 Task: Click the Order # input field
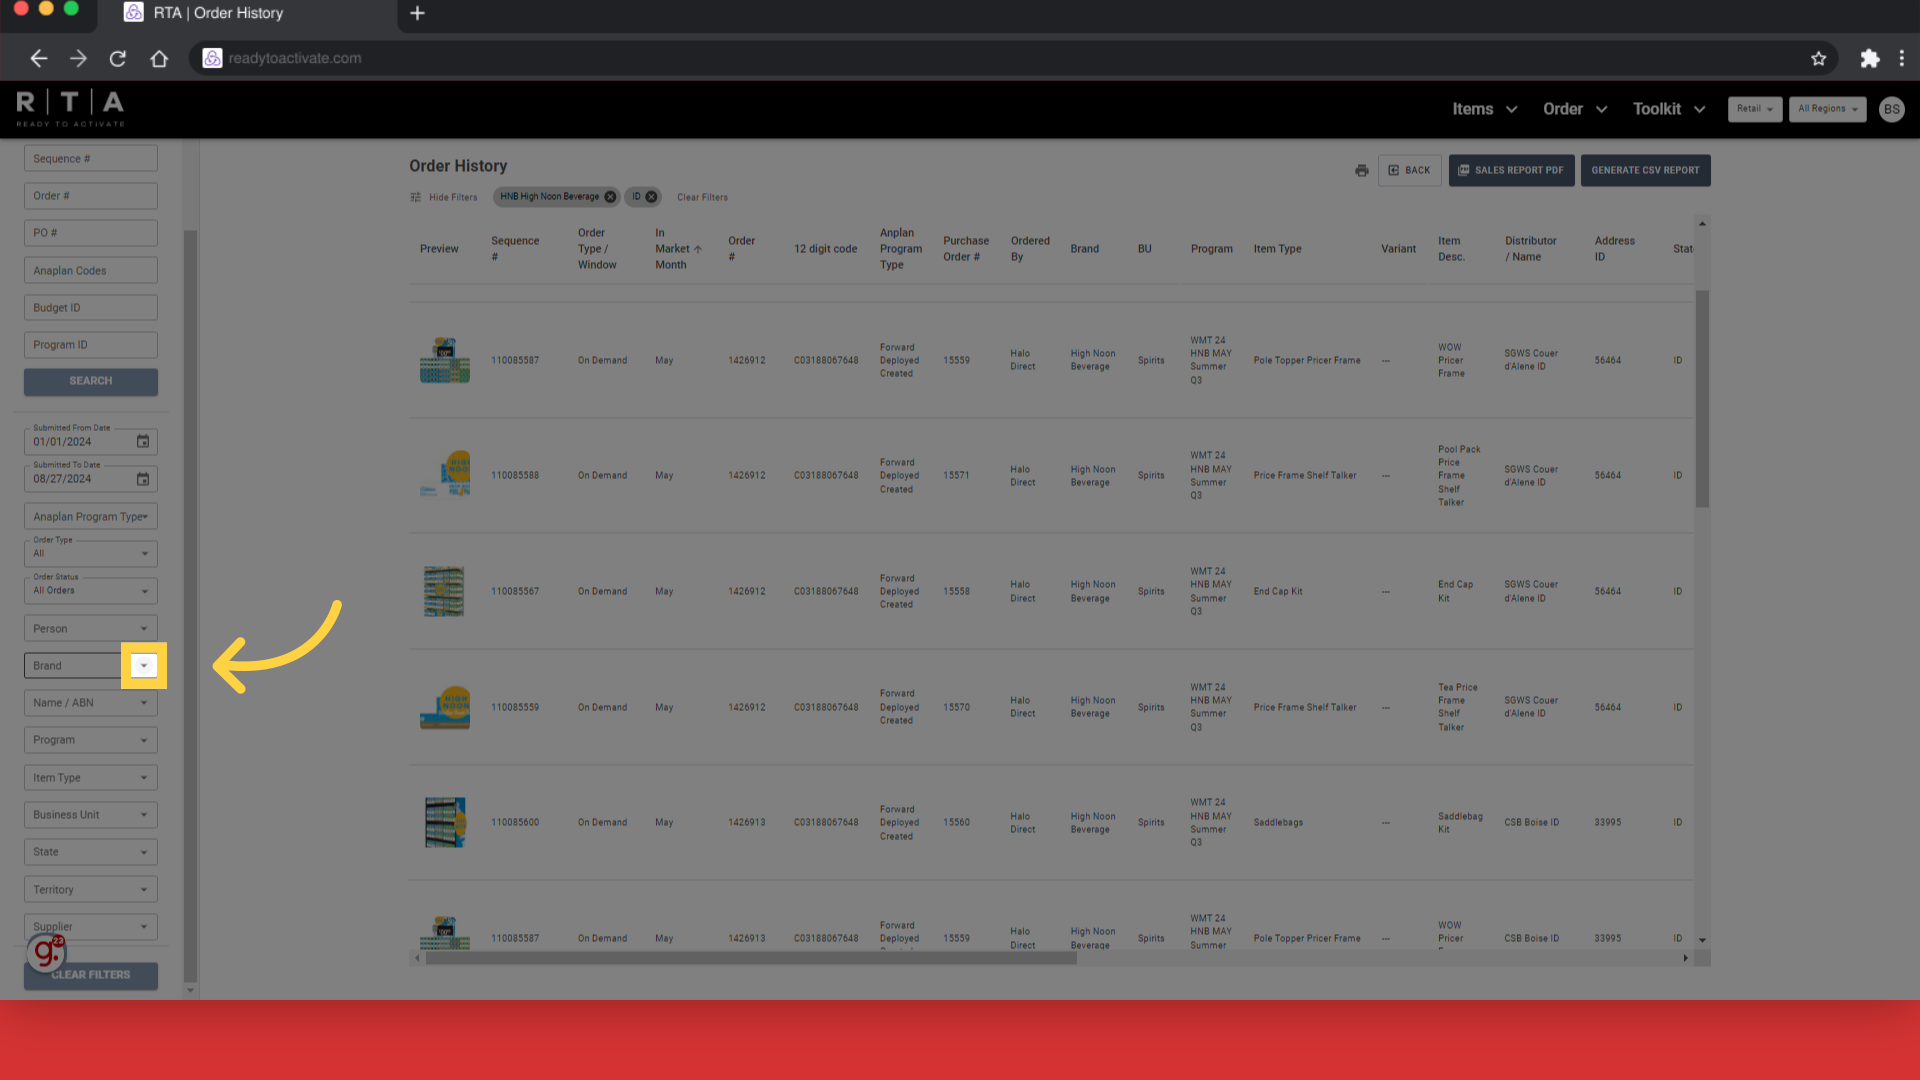pyautogui.click(x=91, y=196)
